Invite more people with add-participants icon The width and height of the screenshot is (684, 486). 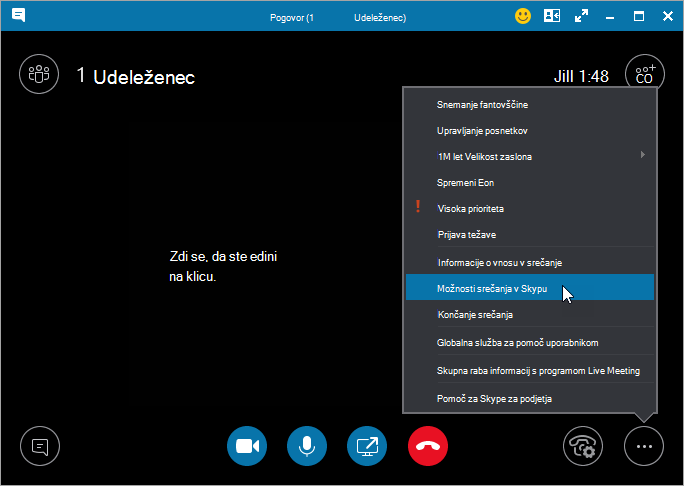pos(645,74)
